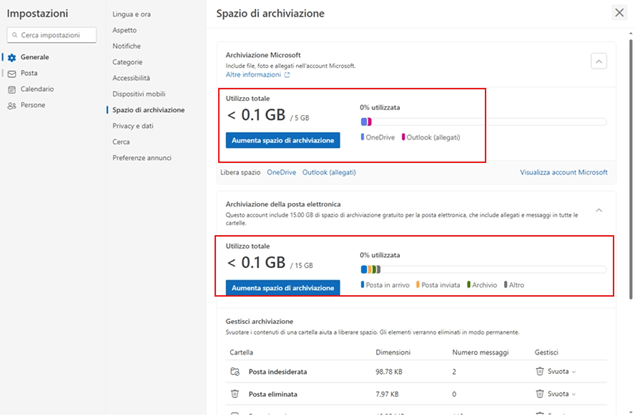
Task: Collapse the Archiviazione Microsoft section
Action: coord(599,62)
